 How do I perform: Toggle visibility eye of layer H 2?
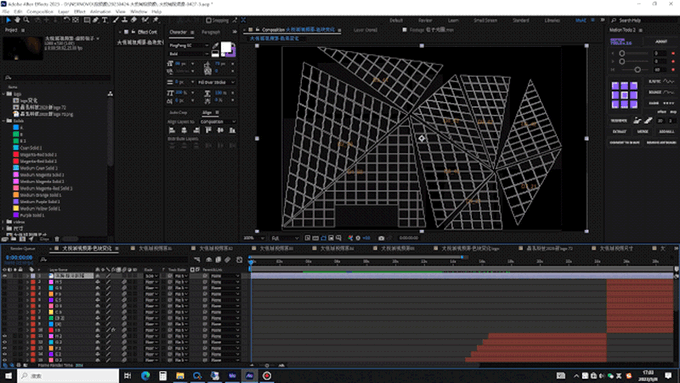pos(4,336)
